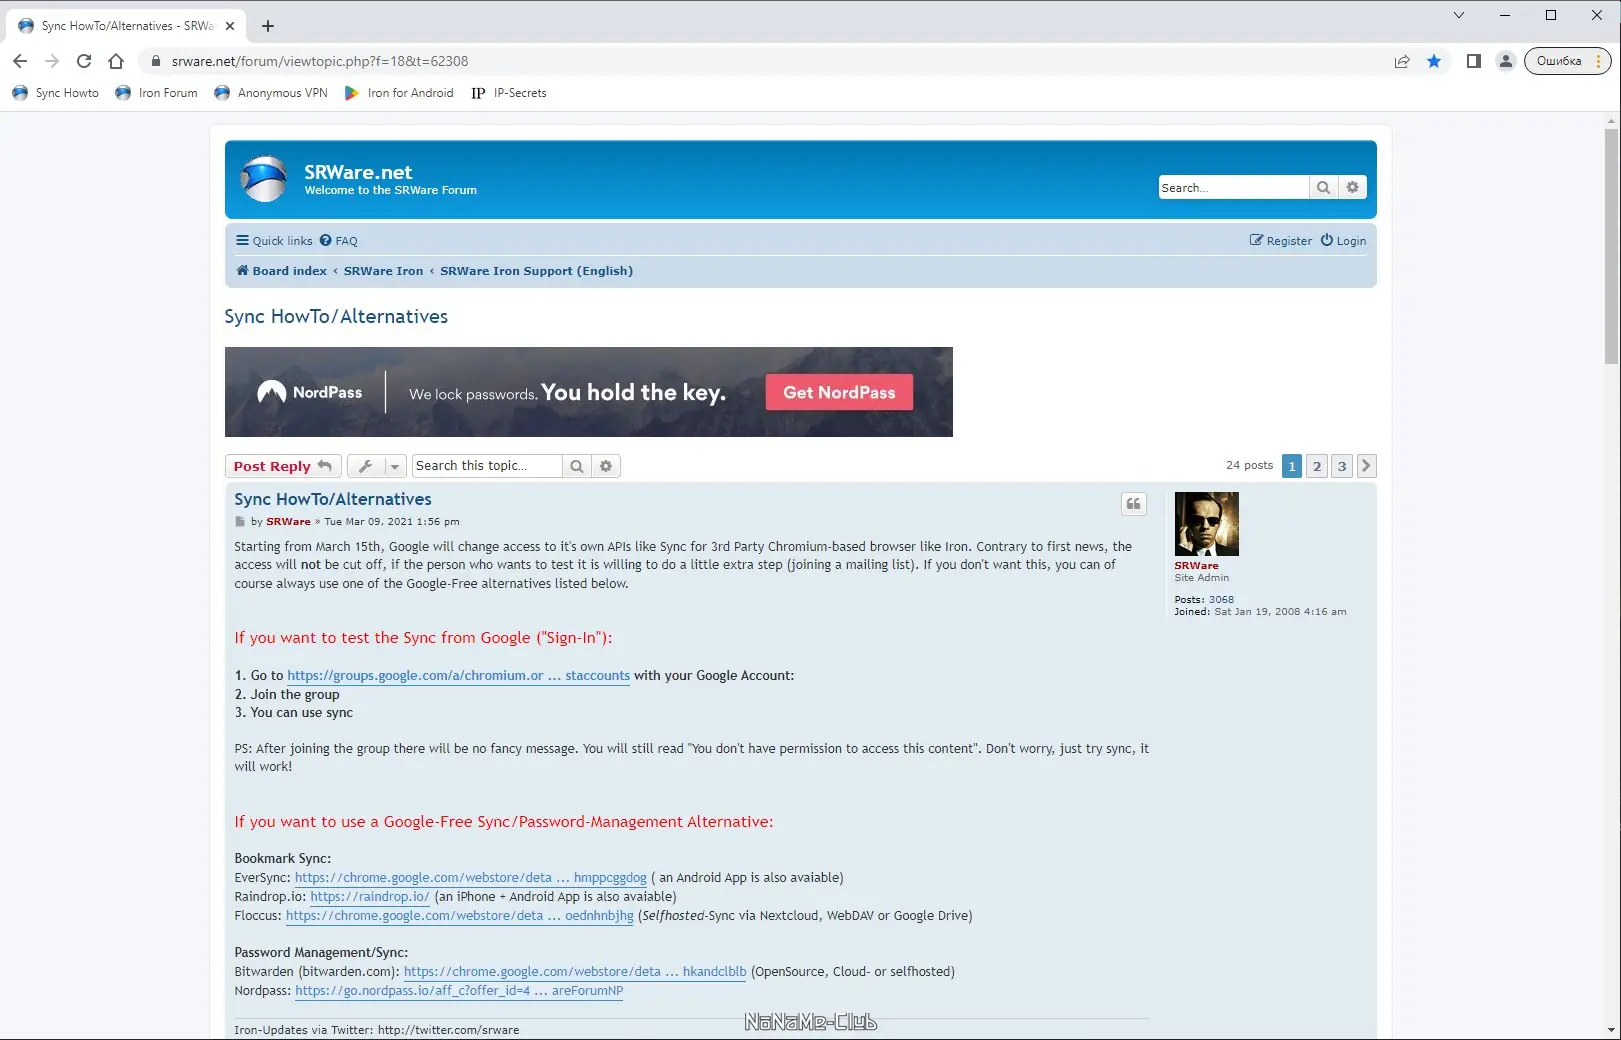Open the Nordpass affiliate link
Viewport: 1621px width, 1040px height.
pos(459,991)
